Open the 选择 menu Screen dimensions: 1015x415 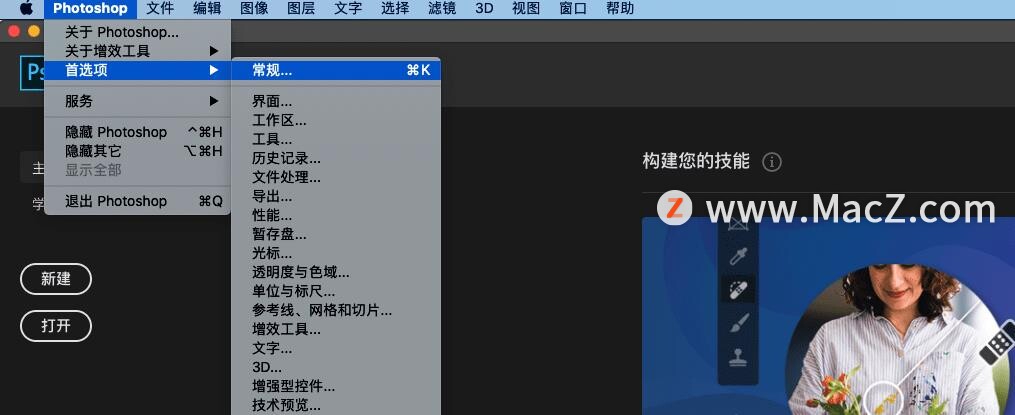click(395, 8)
